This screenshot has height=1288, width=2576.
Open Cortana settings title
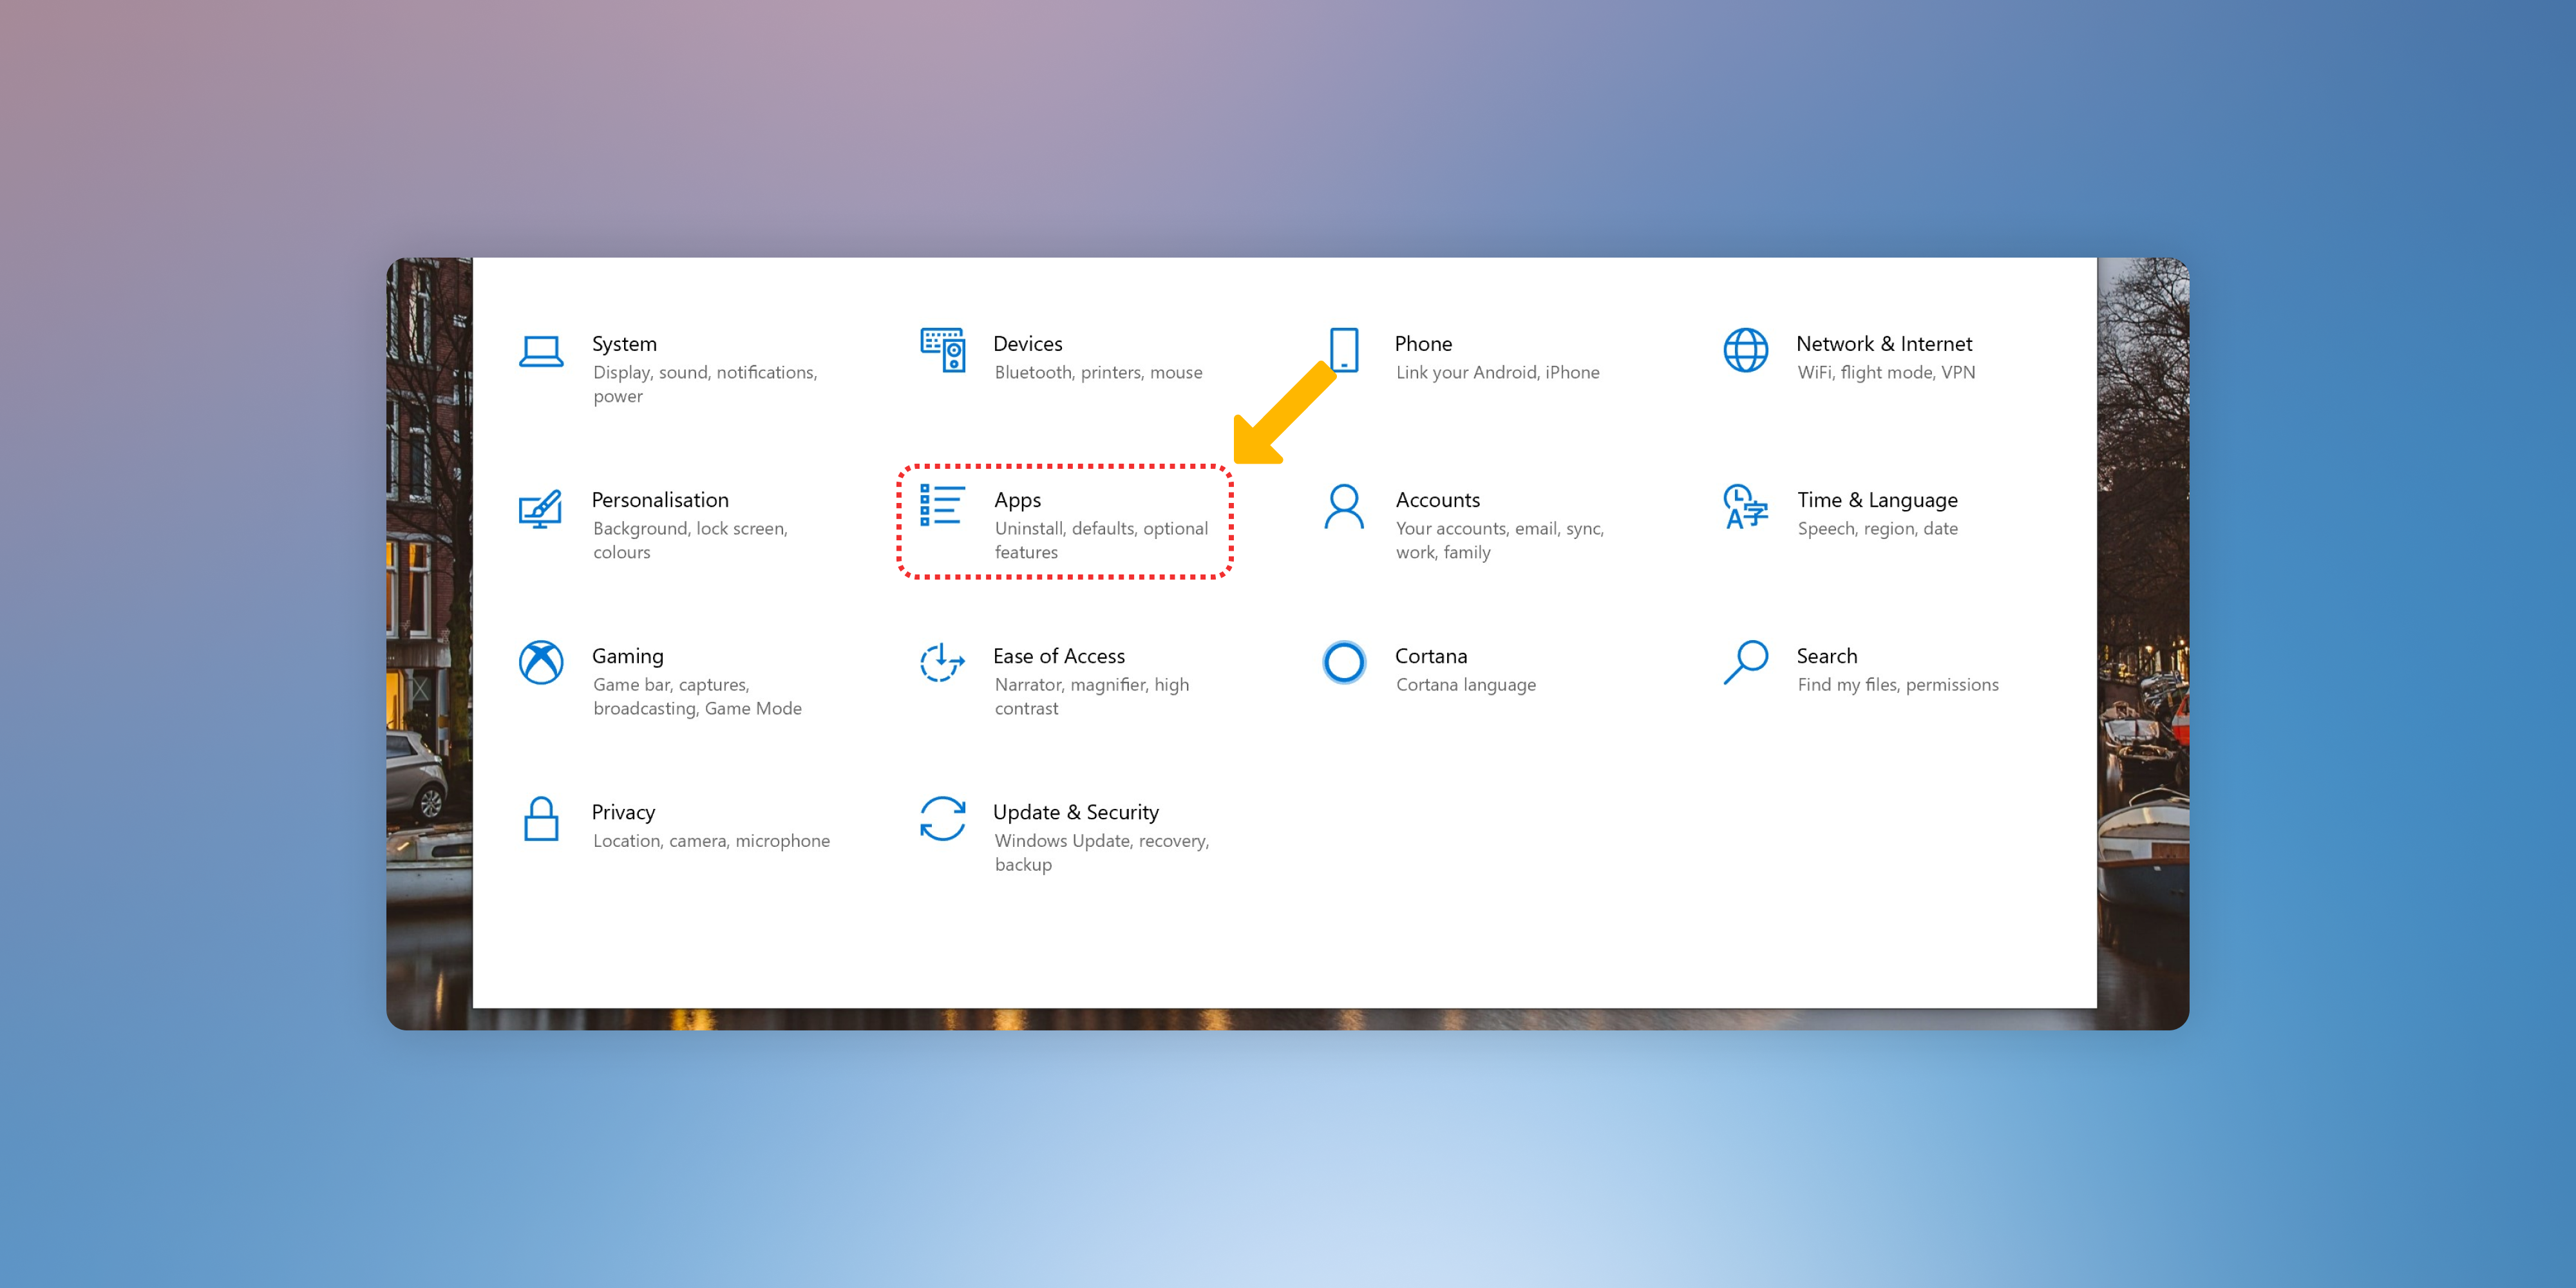point(1431,656)
